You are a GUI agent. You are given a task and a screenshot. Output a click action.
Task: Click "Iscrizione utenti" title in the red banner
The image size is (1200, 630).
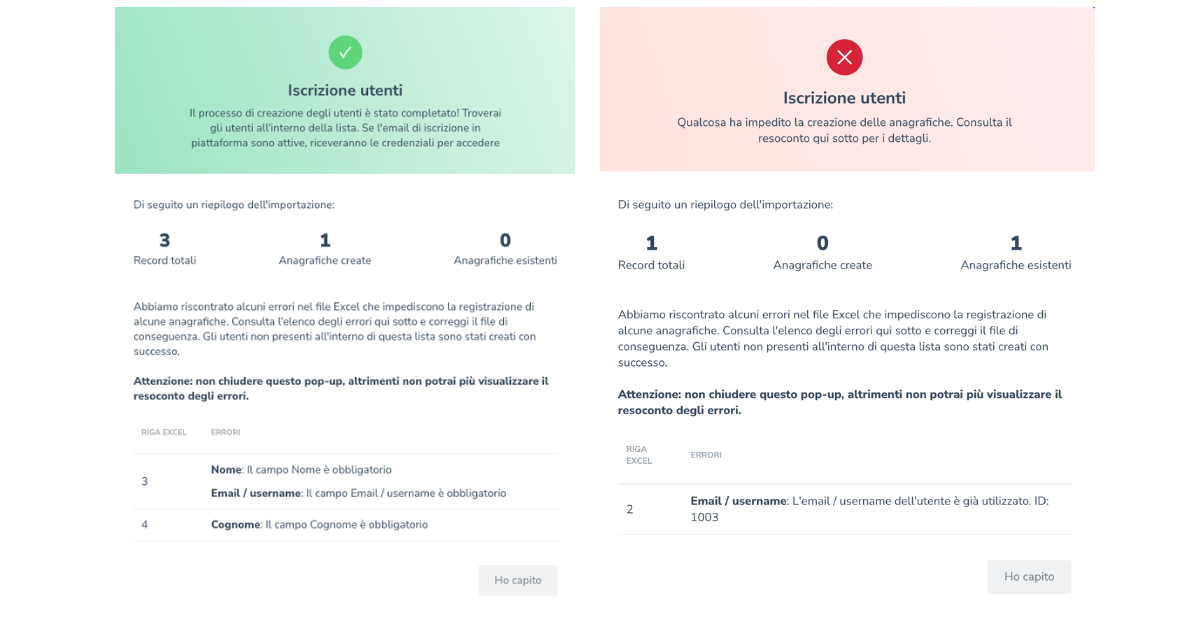pyautogui.click(x=844, y=98)
